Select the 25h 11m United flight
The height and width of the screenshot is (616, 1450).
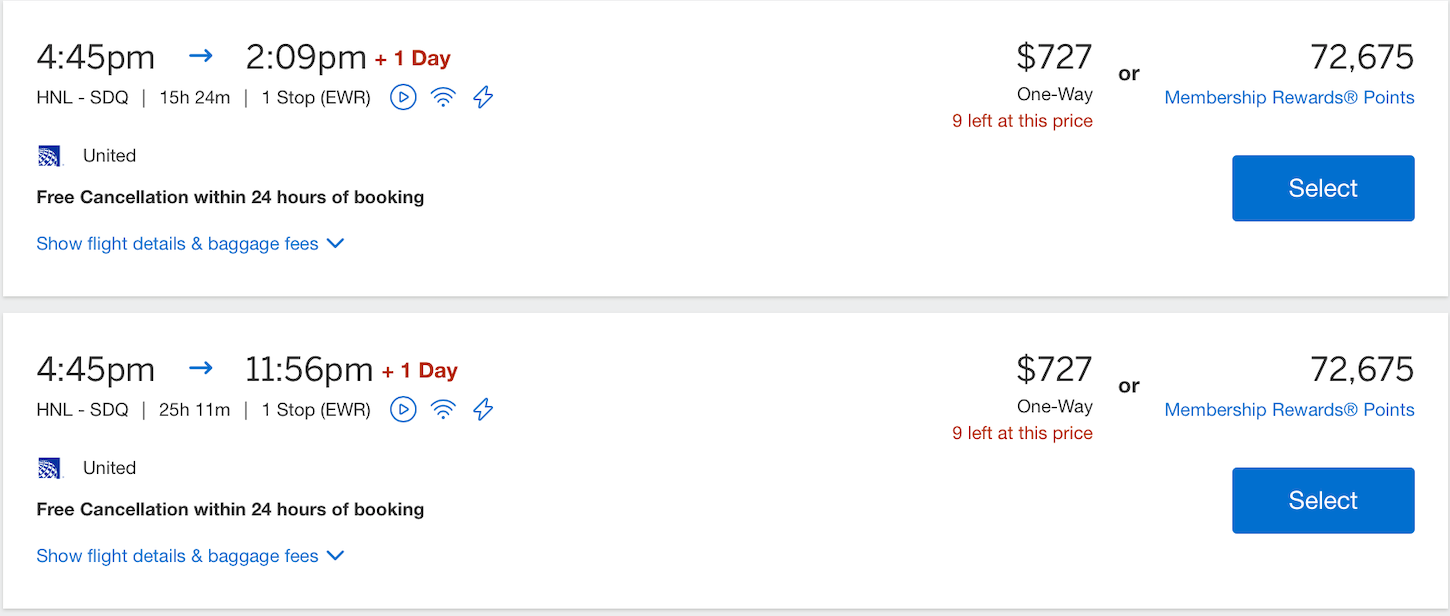tap(1322, 500)
